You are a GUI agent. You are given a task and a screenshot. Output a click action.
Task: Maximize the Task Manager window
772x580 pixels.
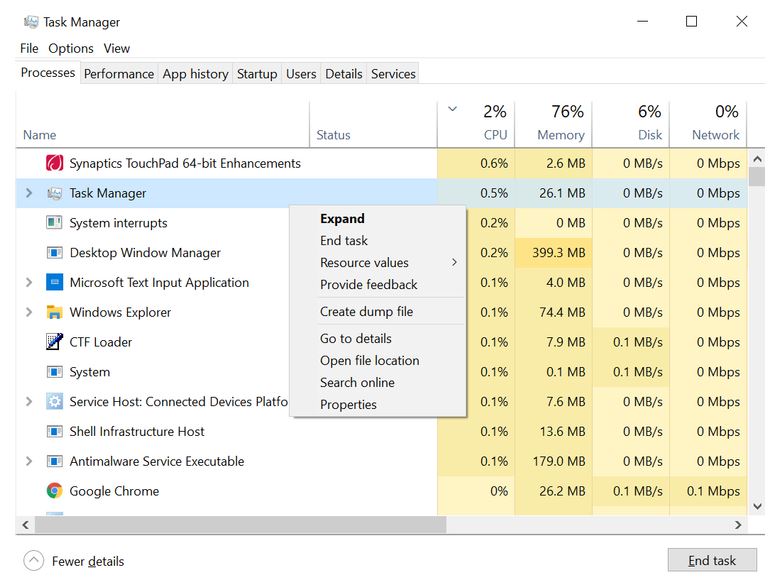691,21
